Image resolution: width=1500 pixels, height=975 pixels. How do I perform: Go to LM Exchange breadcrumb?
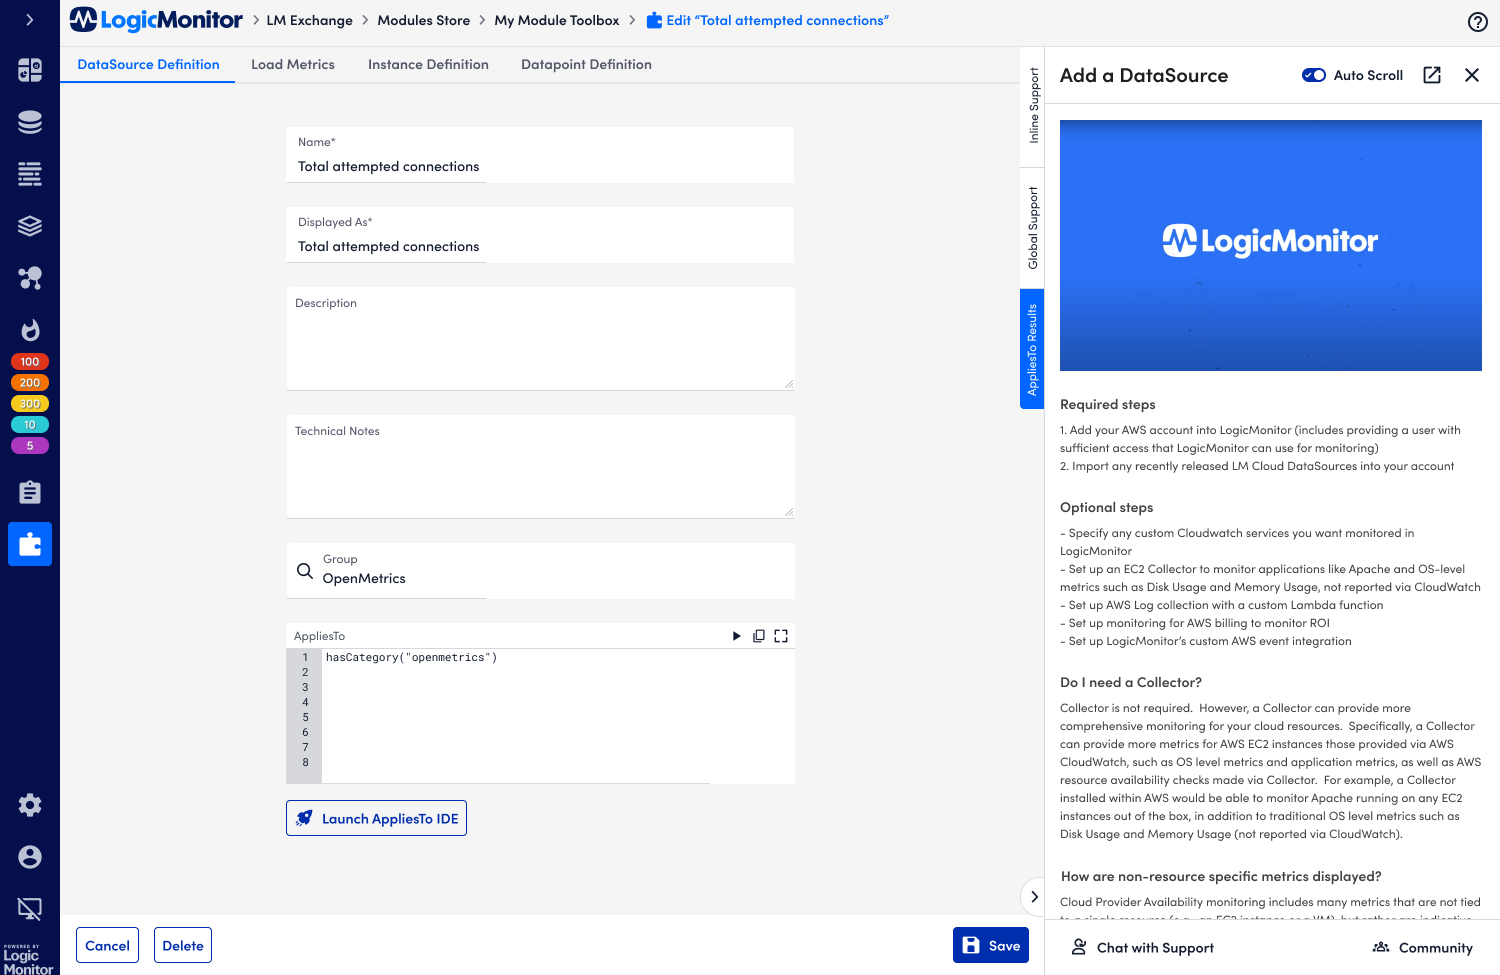tap(309, 20)
